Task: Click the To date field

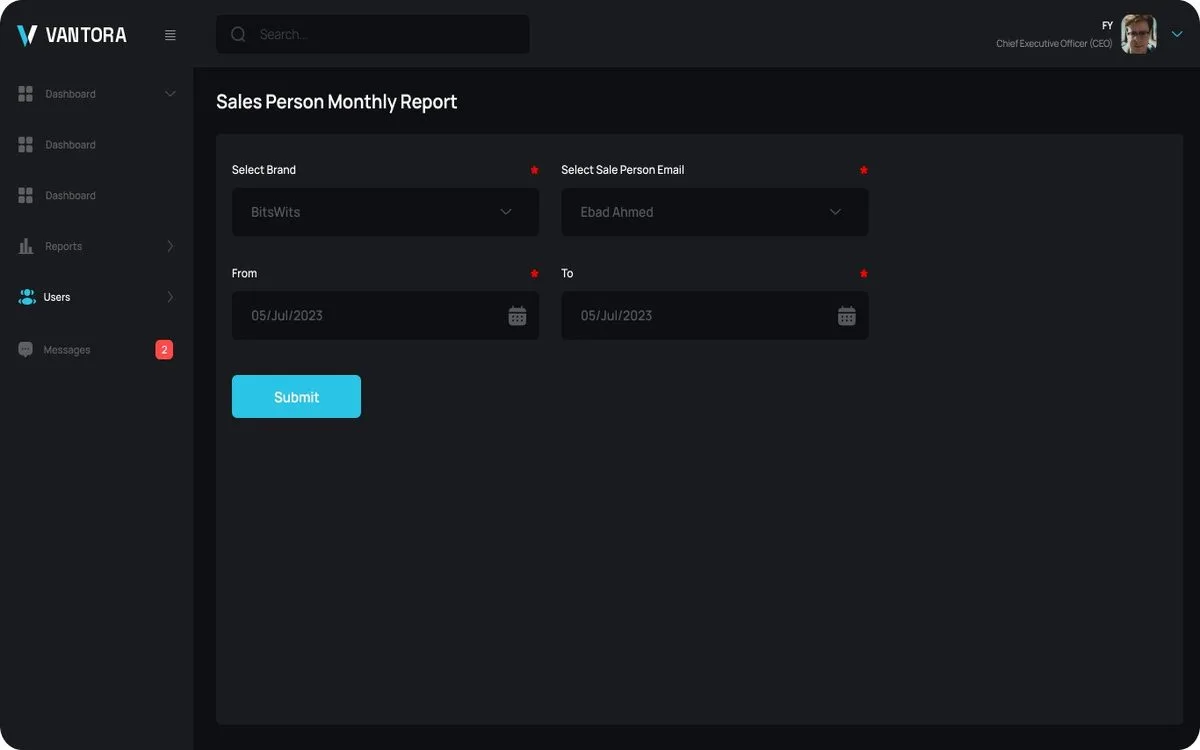Action: click(x=714, y=316)
